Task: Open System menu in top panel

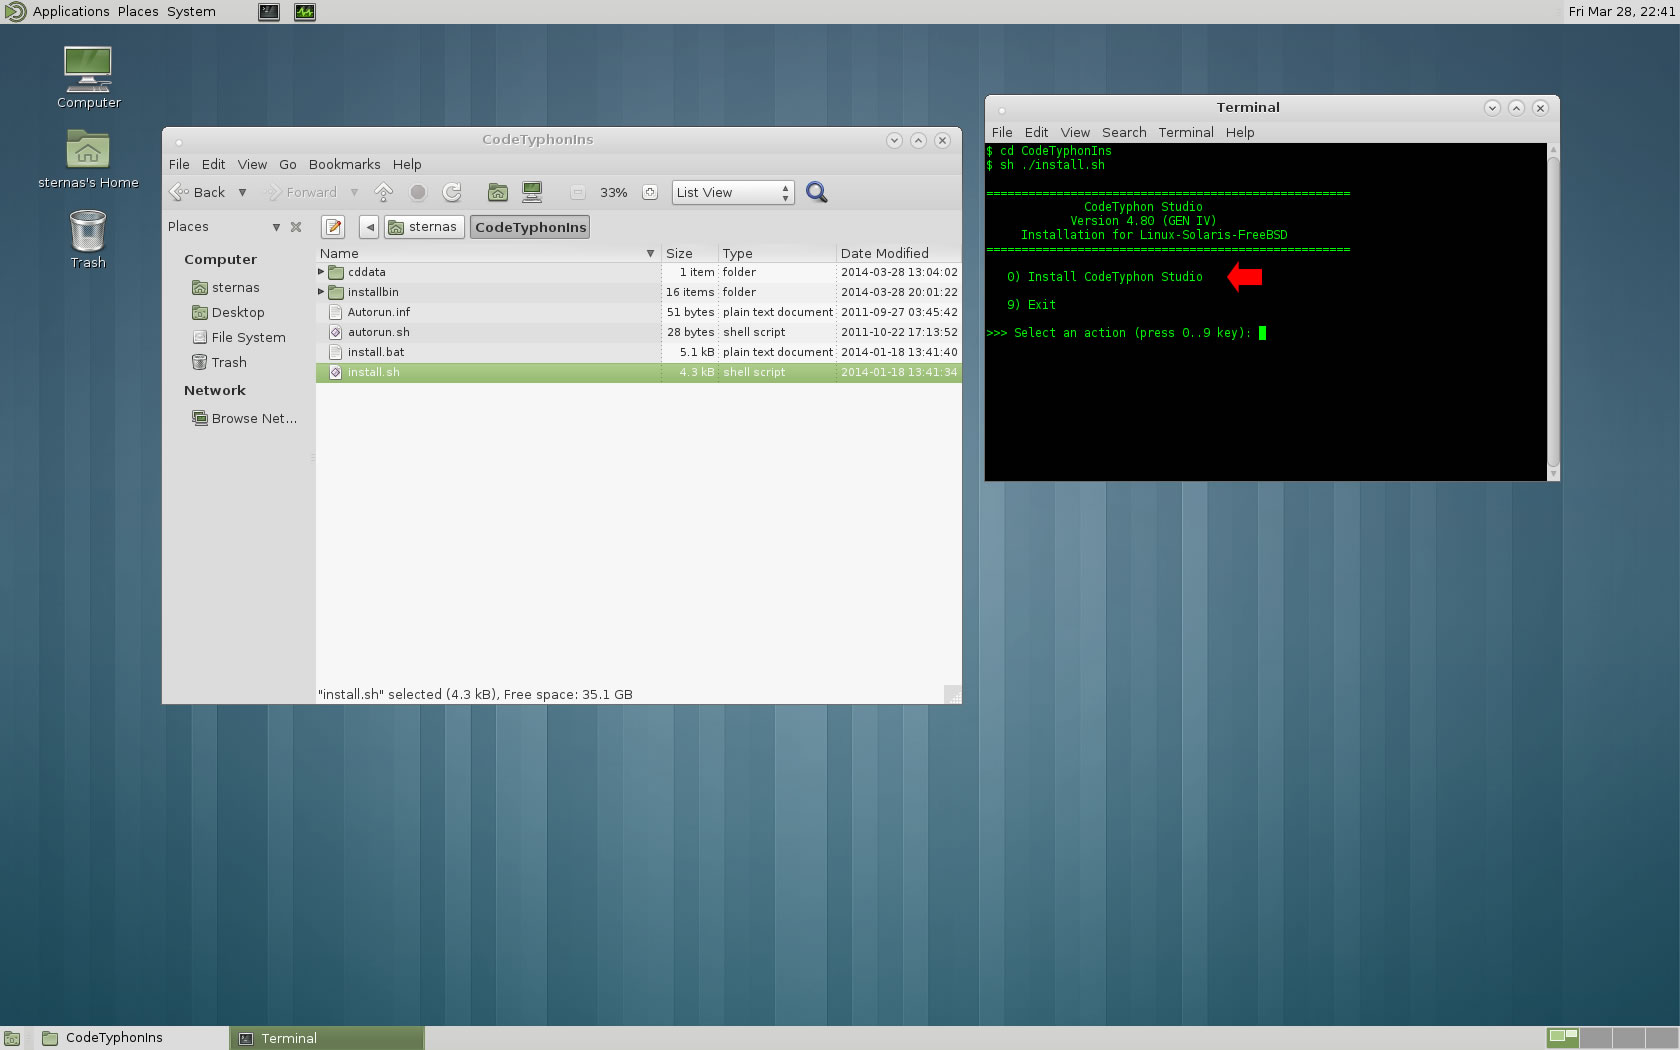Action: [x=191, y=12]
